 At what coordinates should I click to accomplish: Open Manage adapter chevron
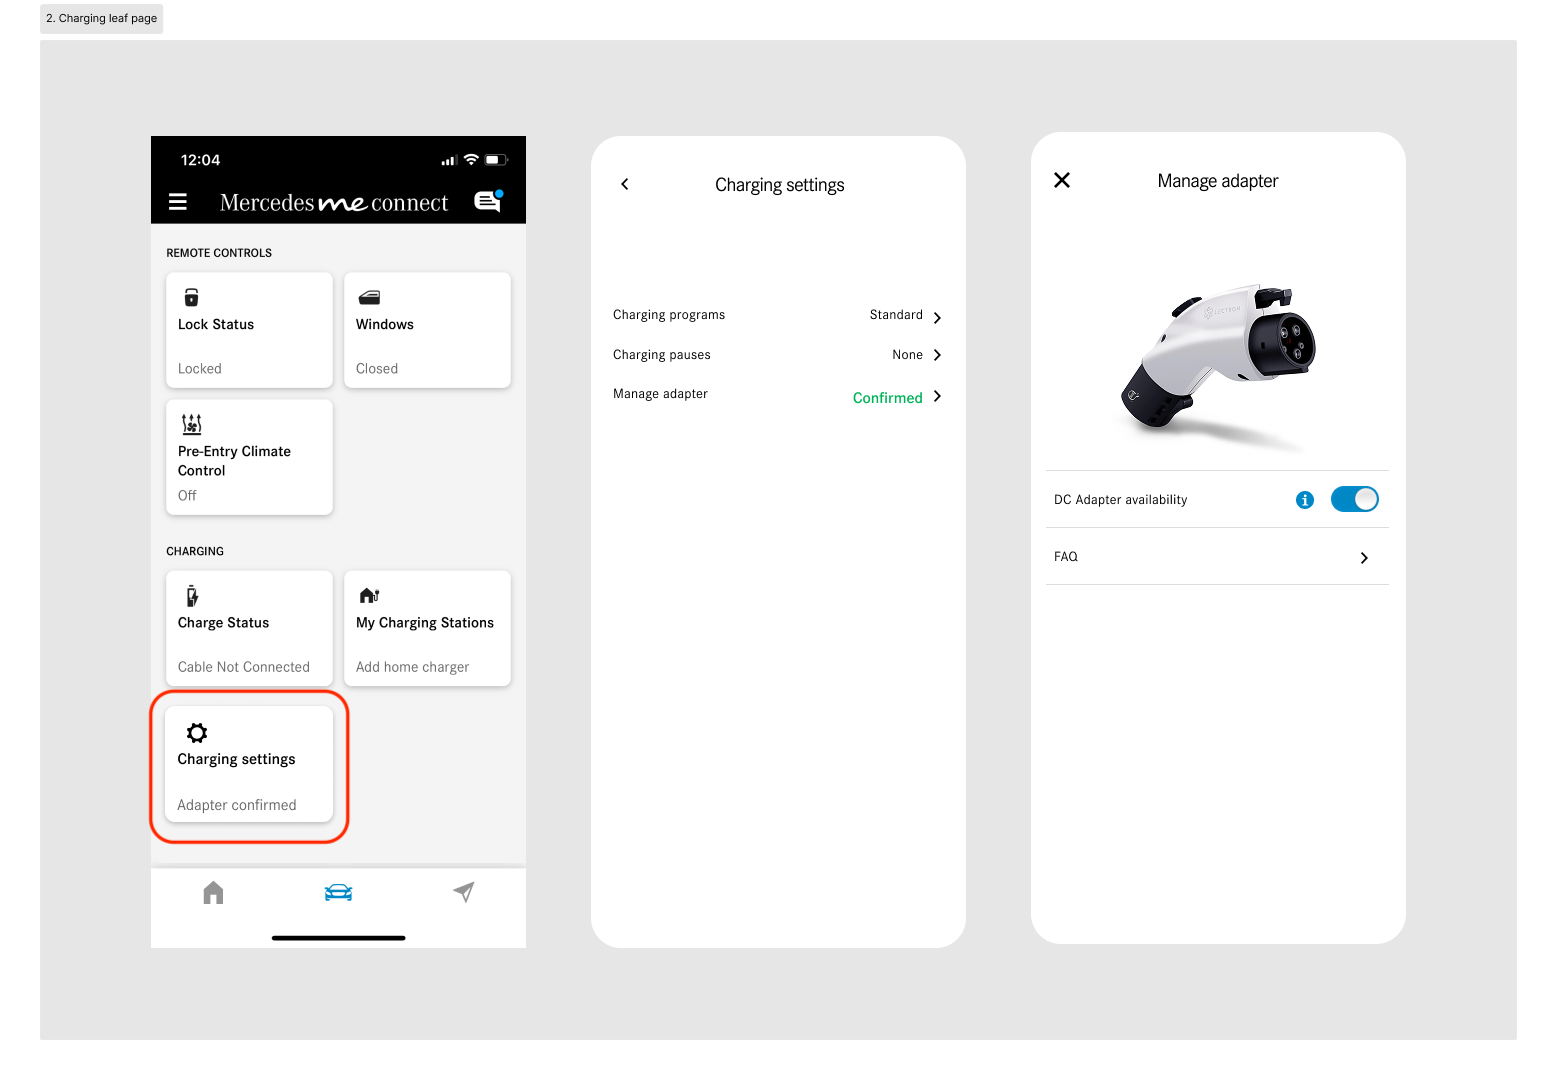(x=937, y=396)
